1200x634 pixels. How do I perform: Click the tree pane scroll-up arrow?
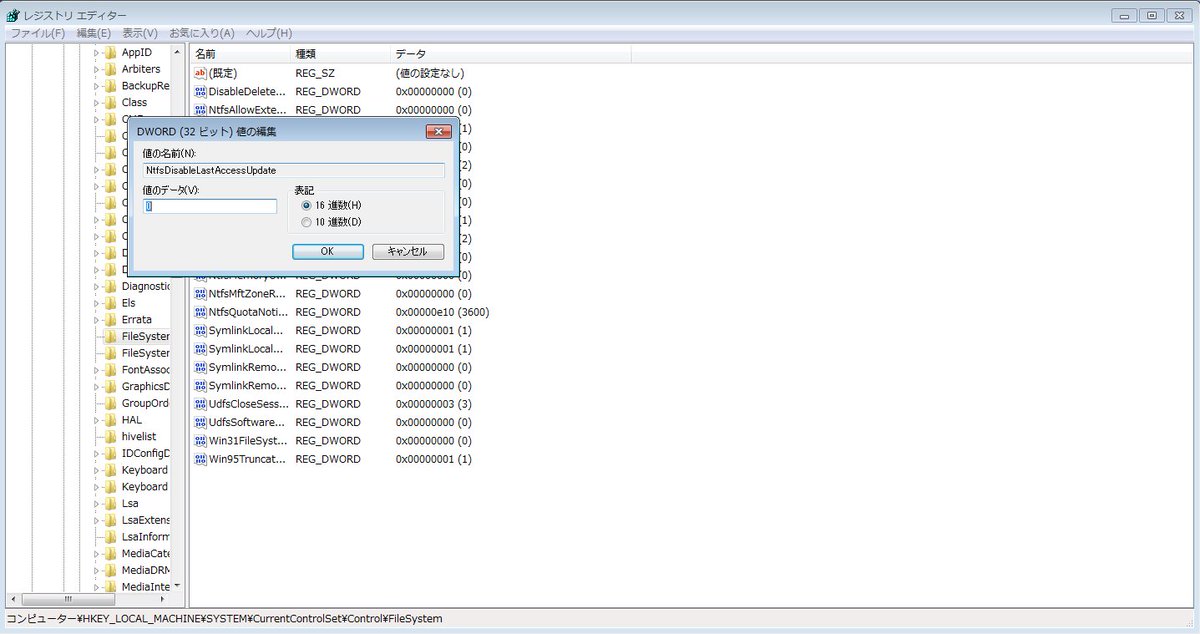177,51
